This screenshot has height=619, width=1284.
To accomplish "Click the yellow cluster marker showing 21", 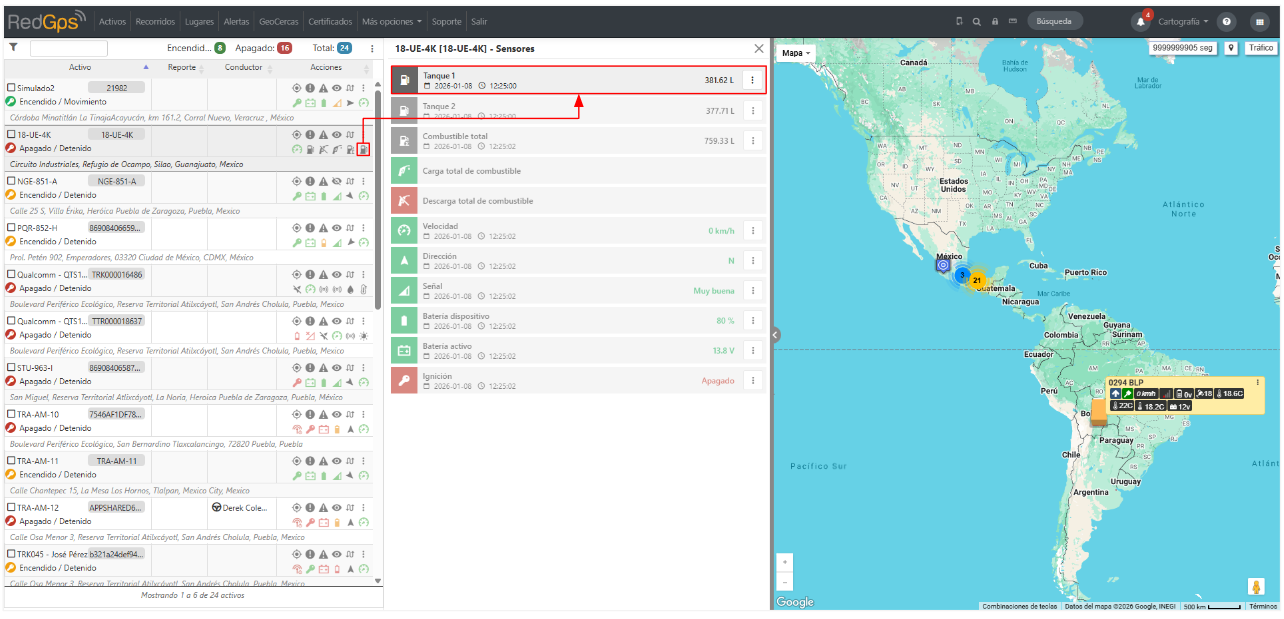I will pyautogui.click(x=977, y=280).
